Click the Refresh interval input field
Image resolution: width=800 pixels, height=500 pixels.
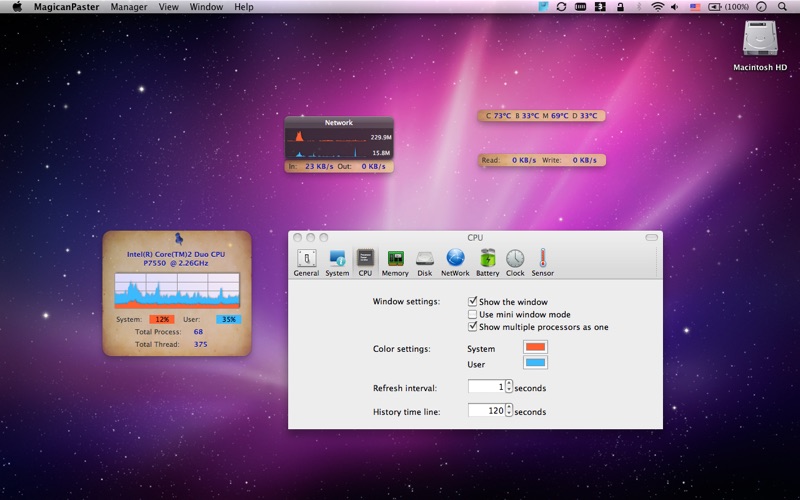pyautogui.click(x=486, y=387)
